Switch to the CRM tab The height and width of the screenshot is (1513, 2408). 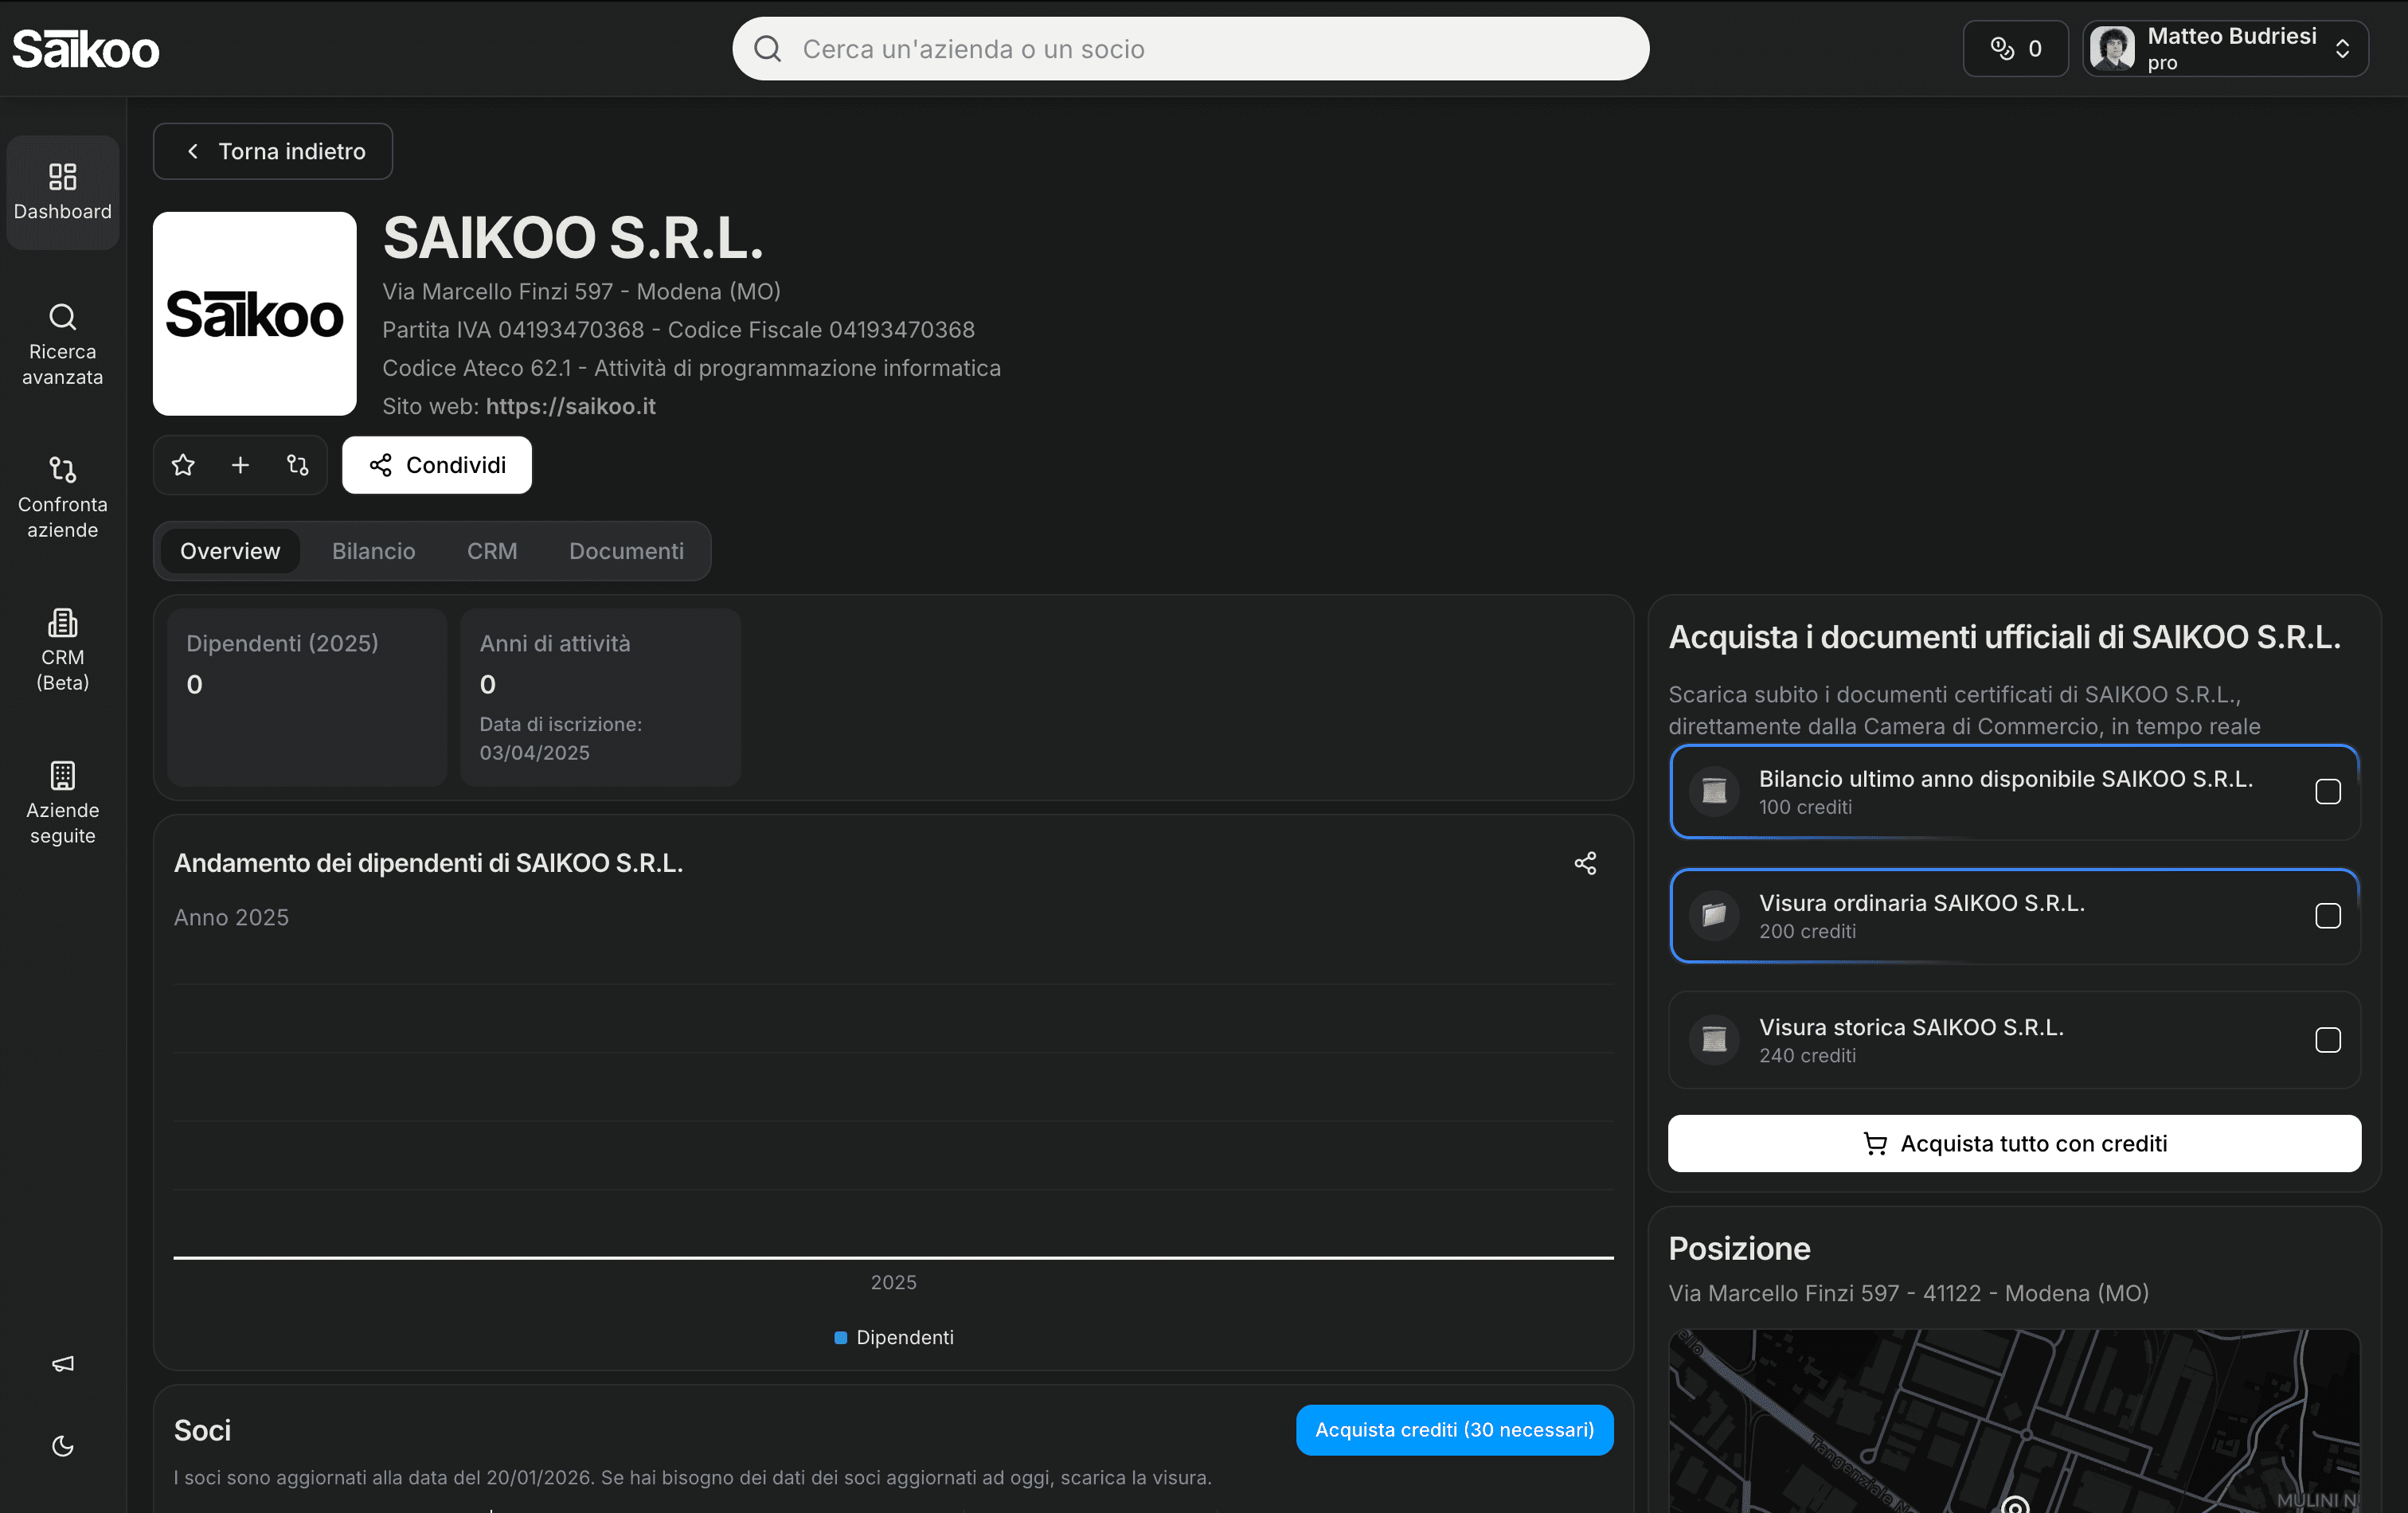tap(492, 551)
